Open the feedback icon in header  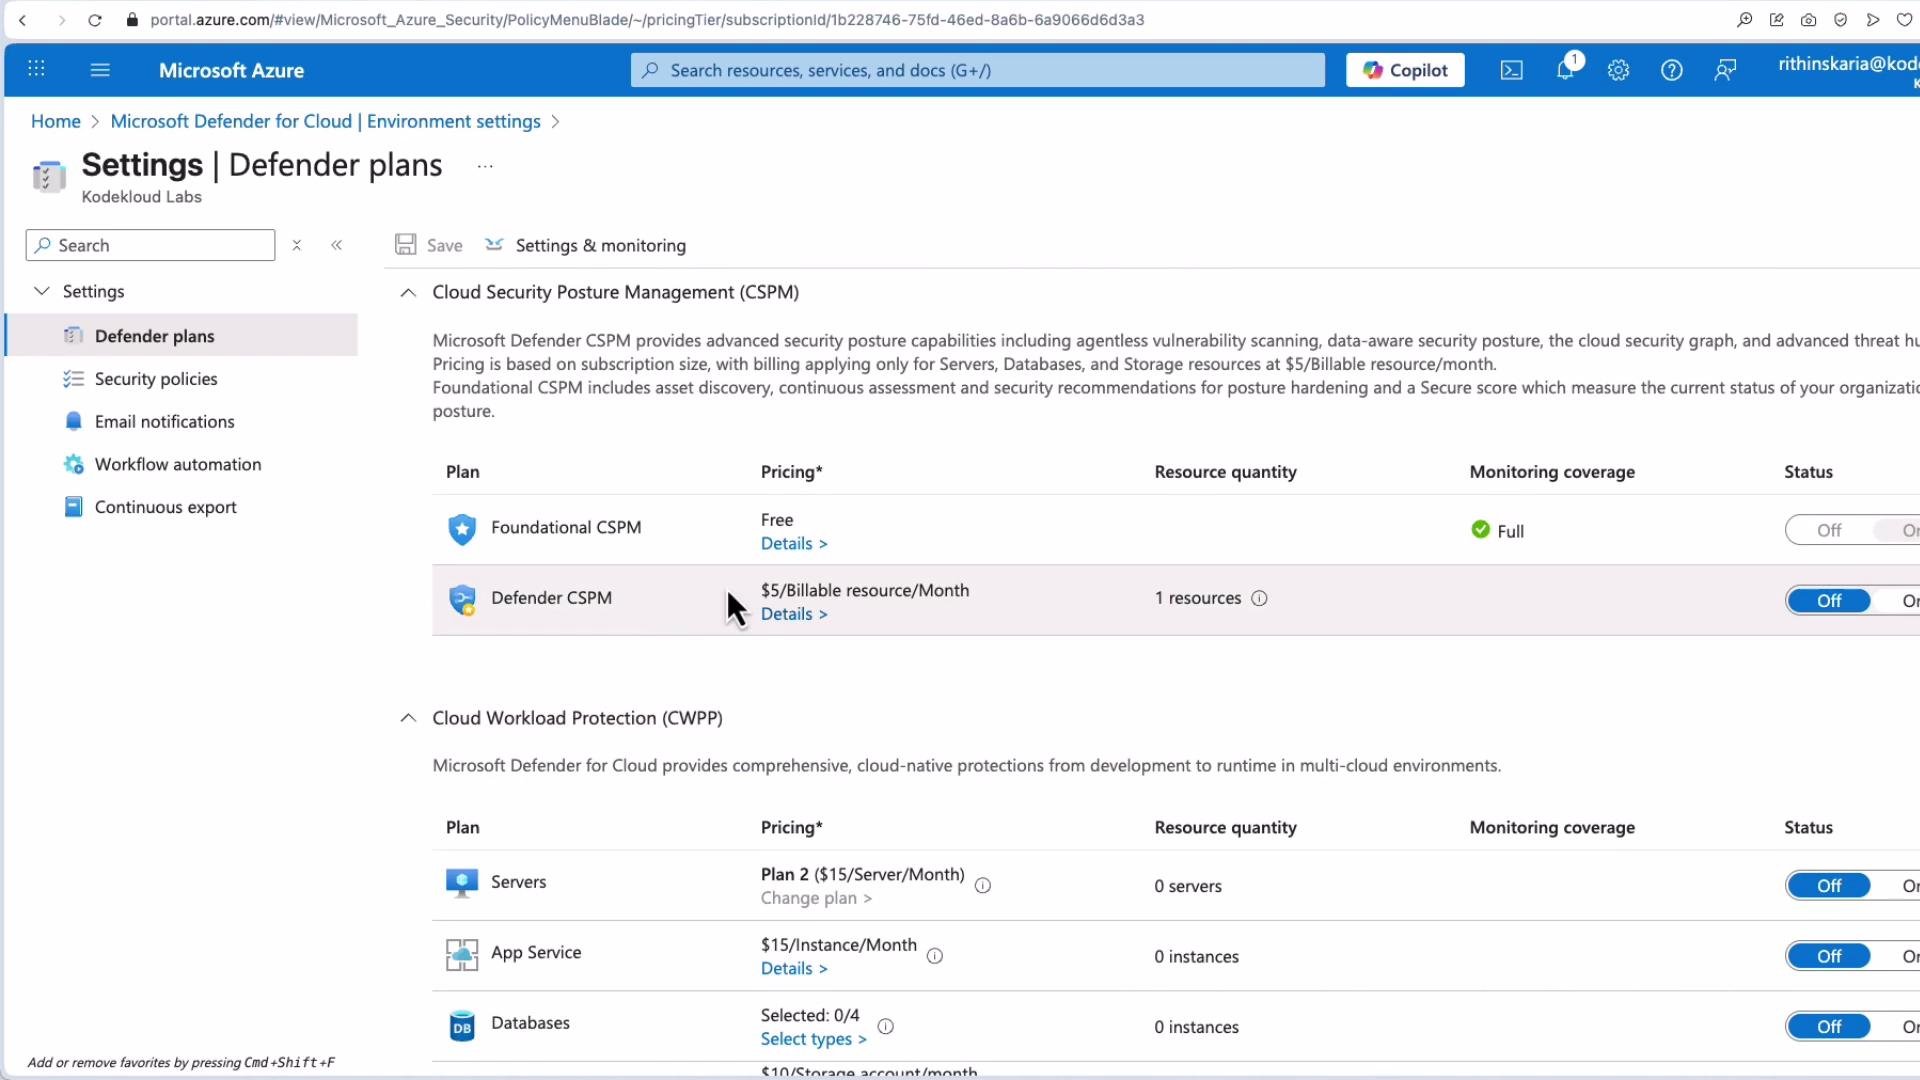click(1725, 70)
